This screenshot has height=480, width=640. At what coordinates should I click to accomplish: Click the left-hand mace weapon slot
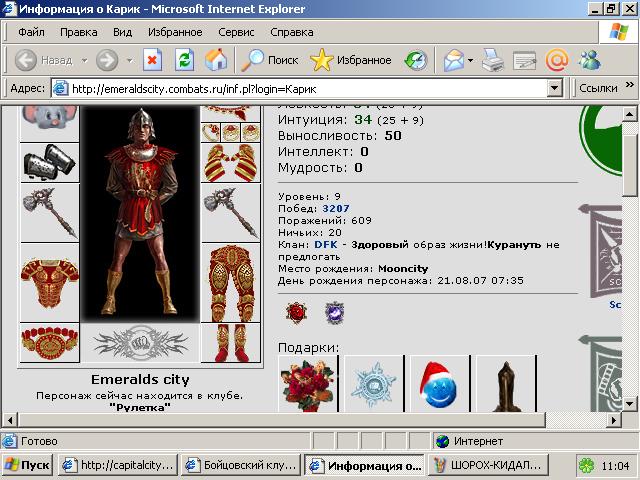click(x=49, y=213)
